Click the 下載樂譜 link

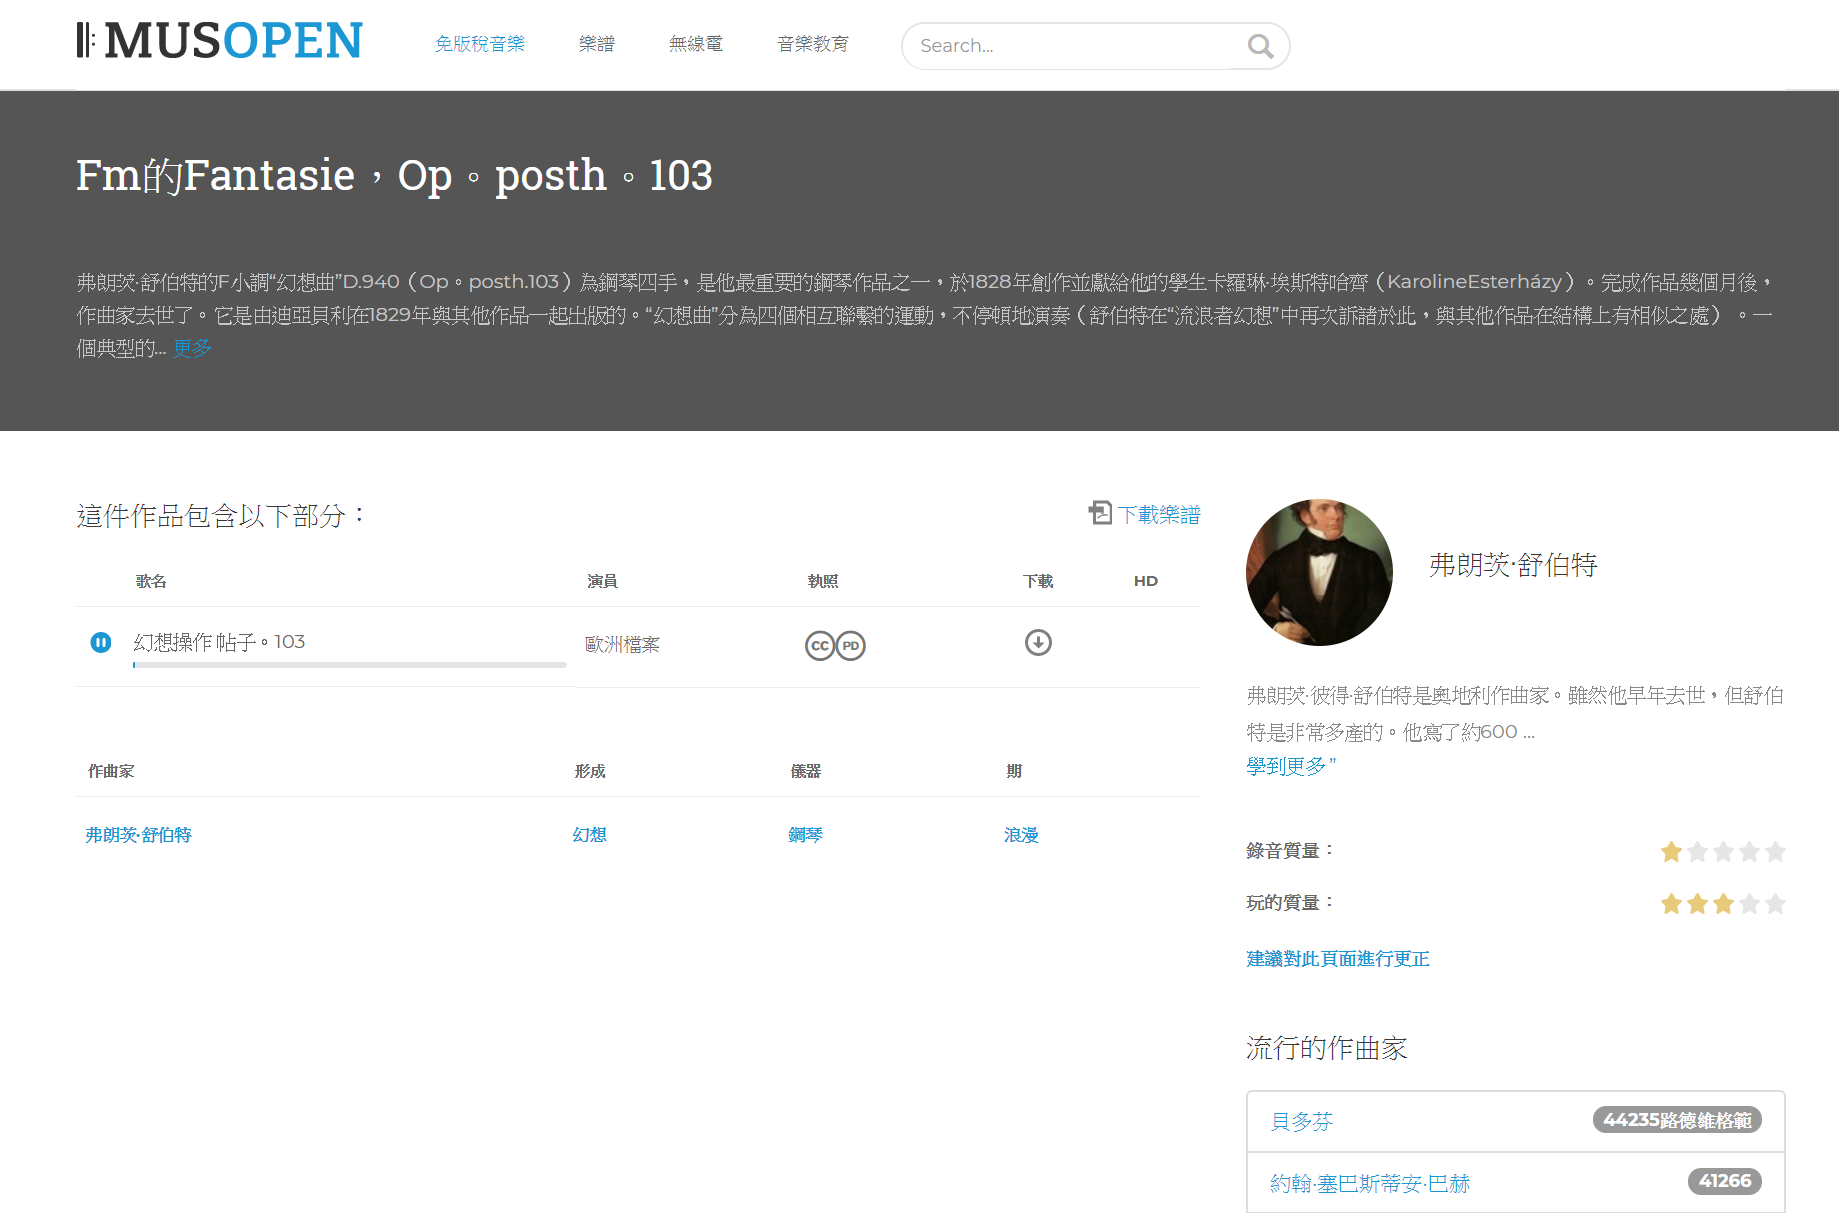1159,514
